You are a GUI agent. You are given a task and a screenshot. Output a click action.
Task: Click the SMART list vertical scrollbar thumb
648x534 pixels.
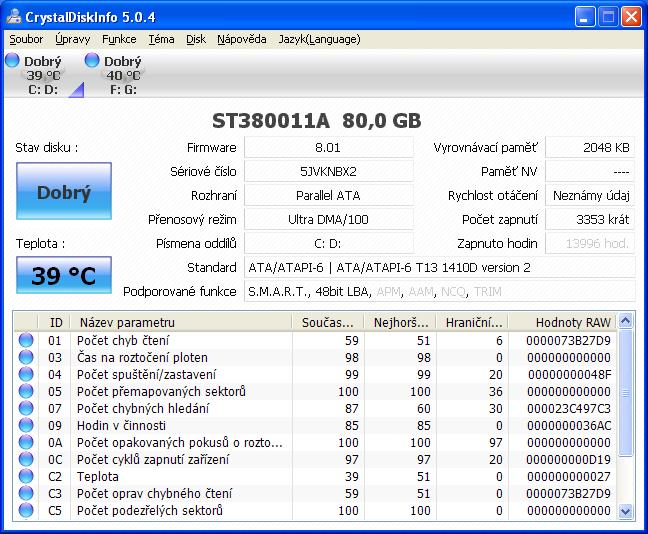point(626,393)
